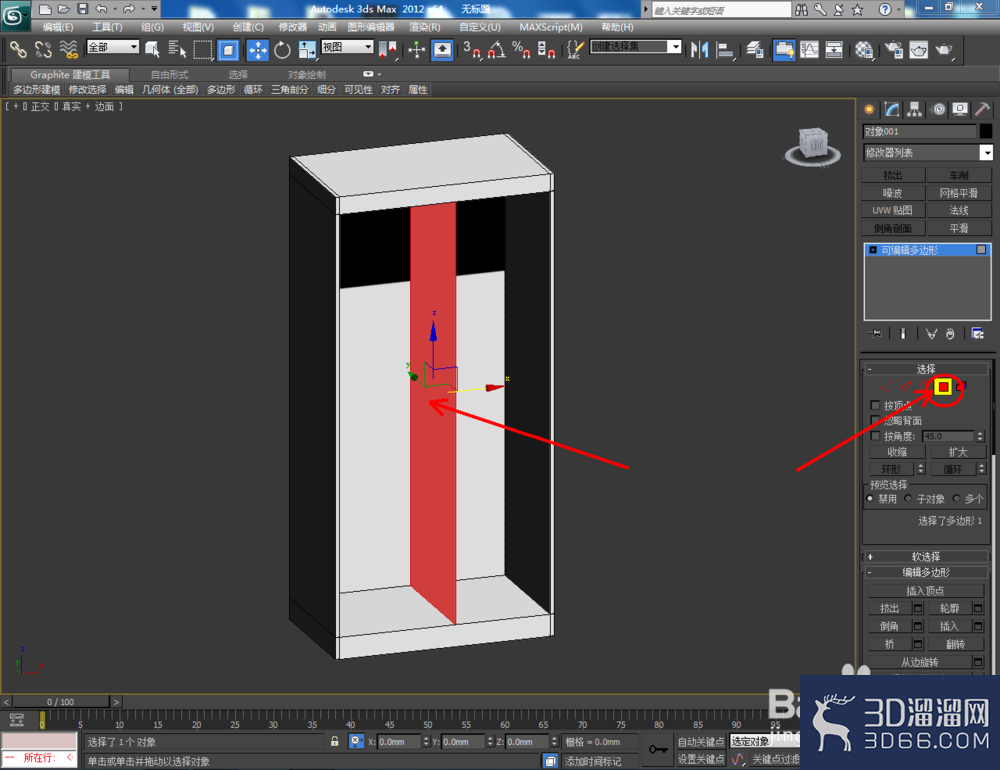The height and width of the screenshot is (770, 1000).
Task: Toggle the 3D Snaps icon
Action: (x=472, y=49)
